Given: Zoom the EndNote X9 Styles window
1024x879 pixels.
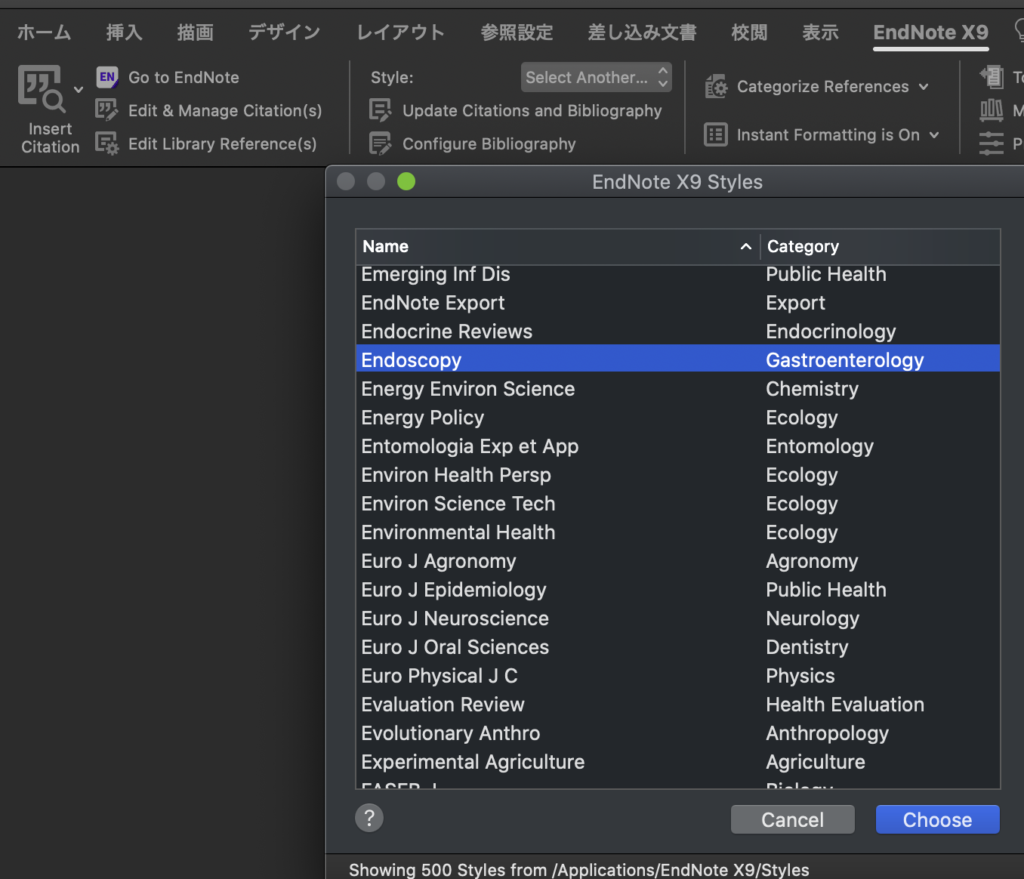Looking at the screenshot, I should click(406, 182).
